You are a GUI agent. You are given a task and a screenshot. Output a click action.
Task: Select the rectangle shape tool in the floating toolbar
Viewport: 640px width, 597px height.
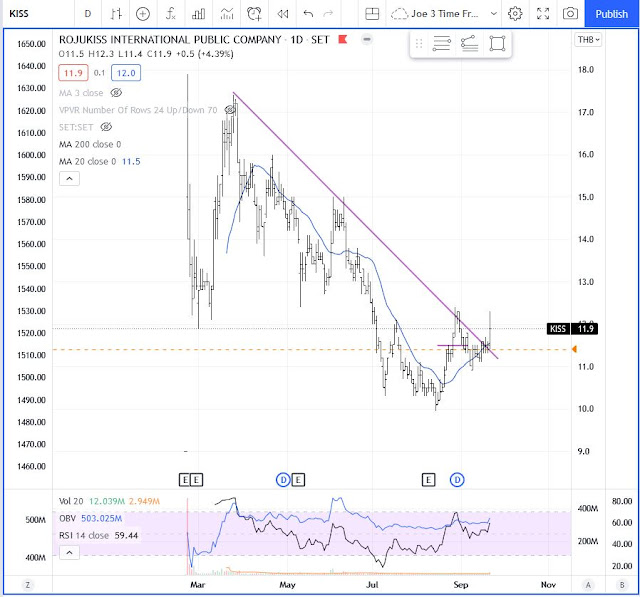[497, 43]
